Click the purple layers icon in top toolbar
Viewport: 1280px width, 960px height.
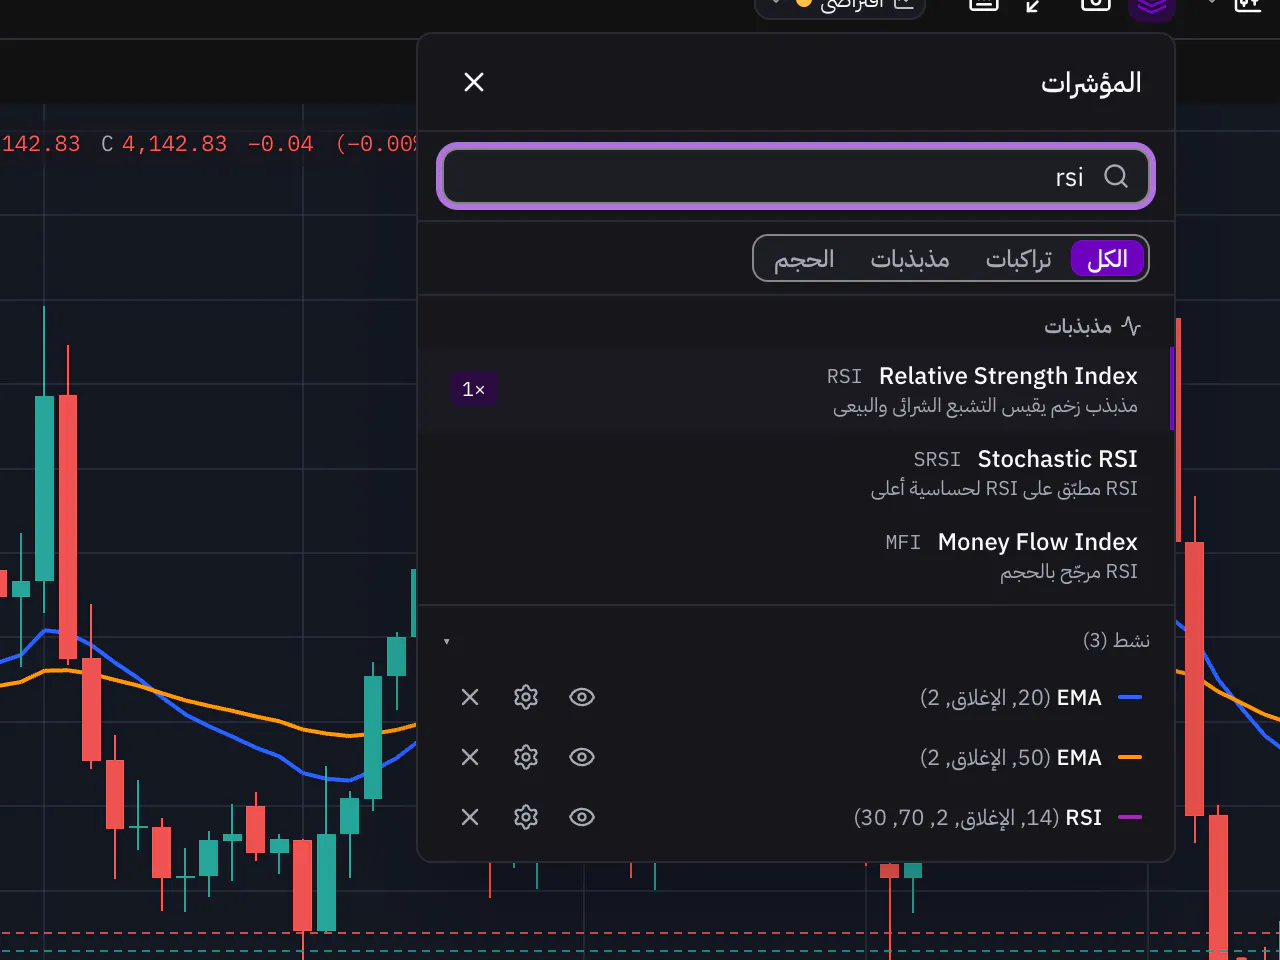(x=1151, y=8)
